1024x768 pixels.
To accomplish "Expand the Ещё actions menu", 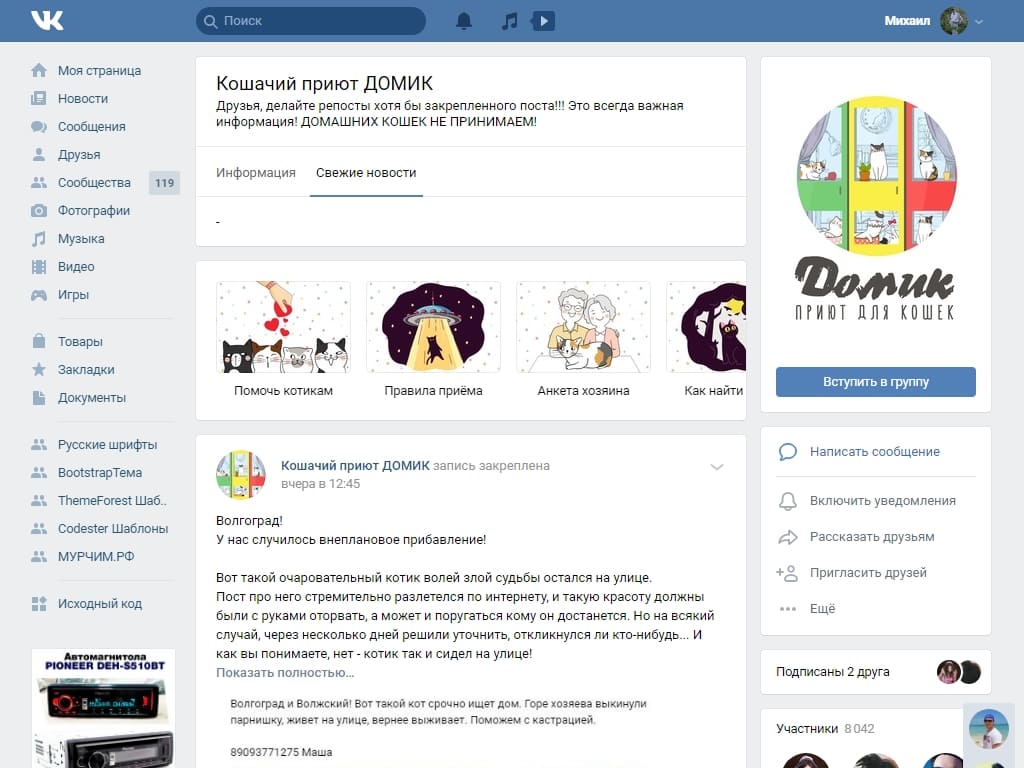I will click(x=822, y=609).
